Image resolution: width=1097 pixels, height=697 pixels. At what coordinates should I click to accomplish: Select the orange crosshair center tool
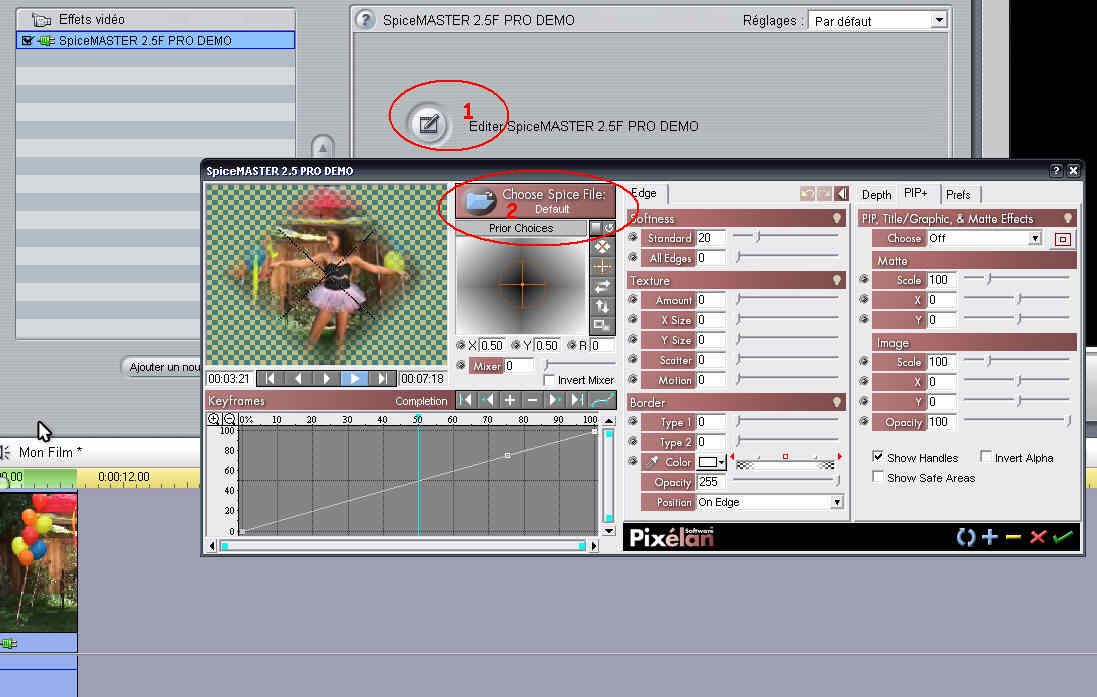(602, 267)
